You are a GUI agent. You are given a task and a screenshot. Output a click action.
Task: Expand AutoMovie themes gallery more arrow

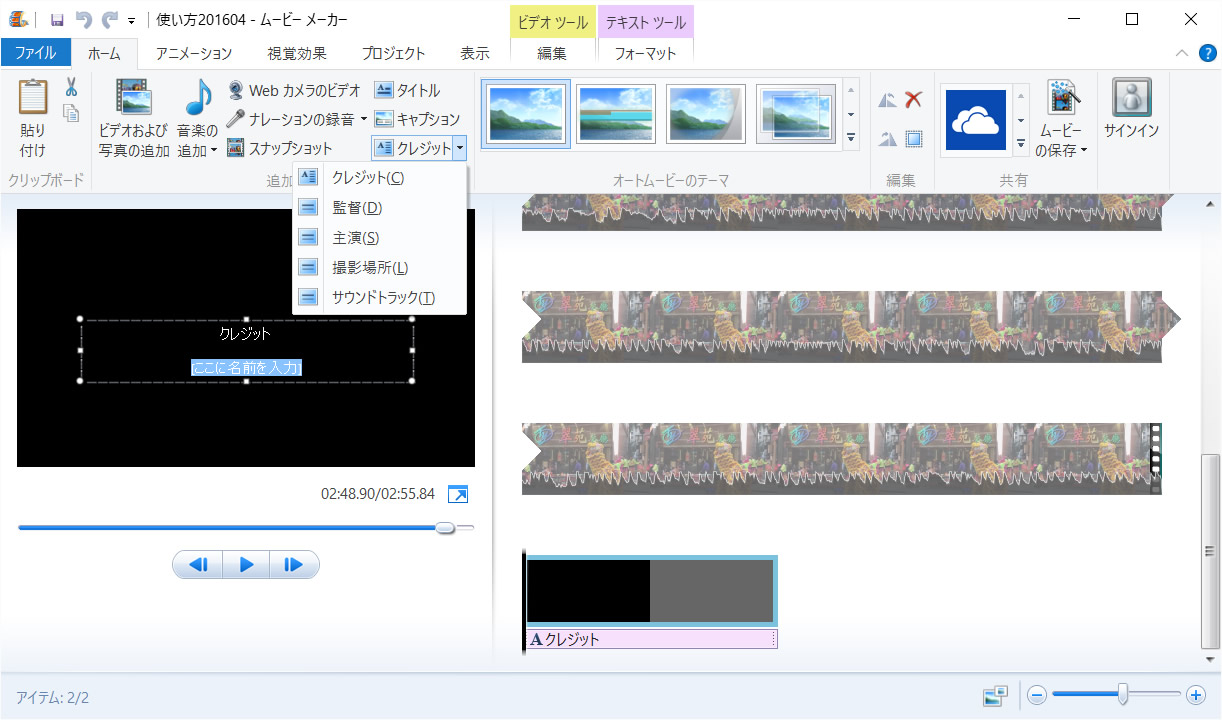(851, 138)
